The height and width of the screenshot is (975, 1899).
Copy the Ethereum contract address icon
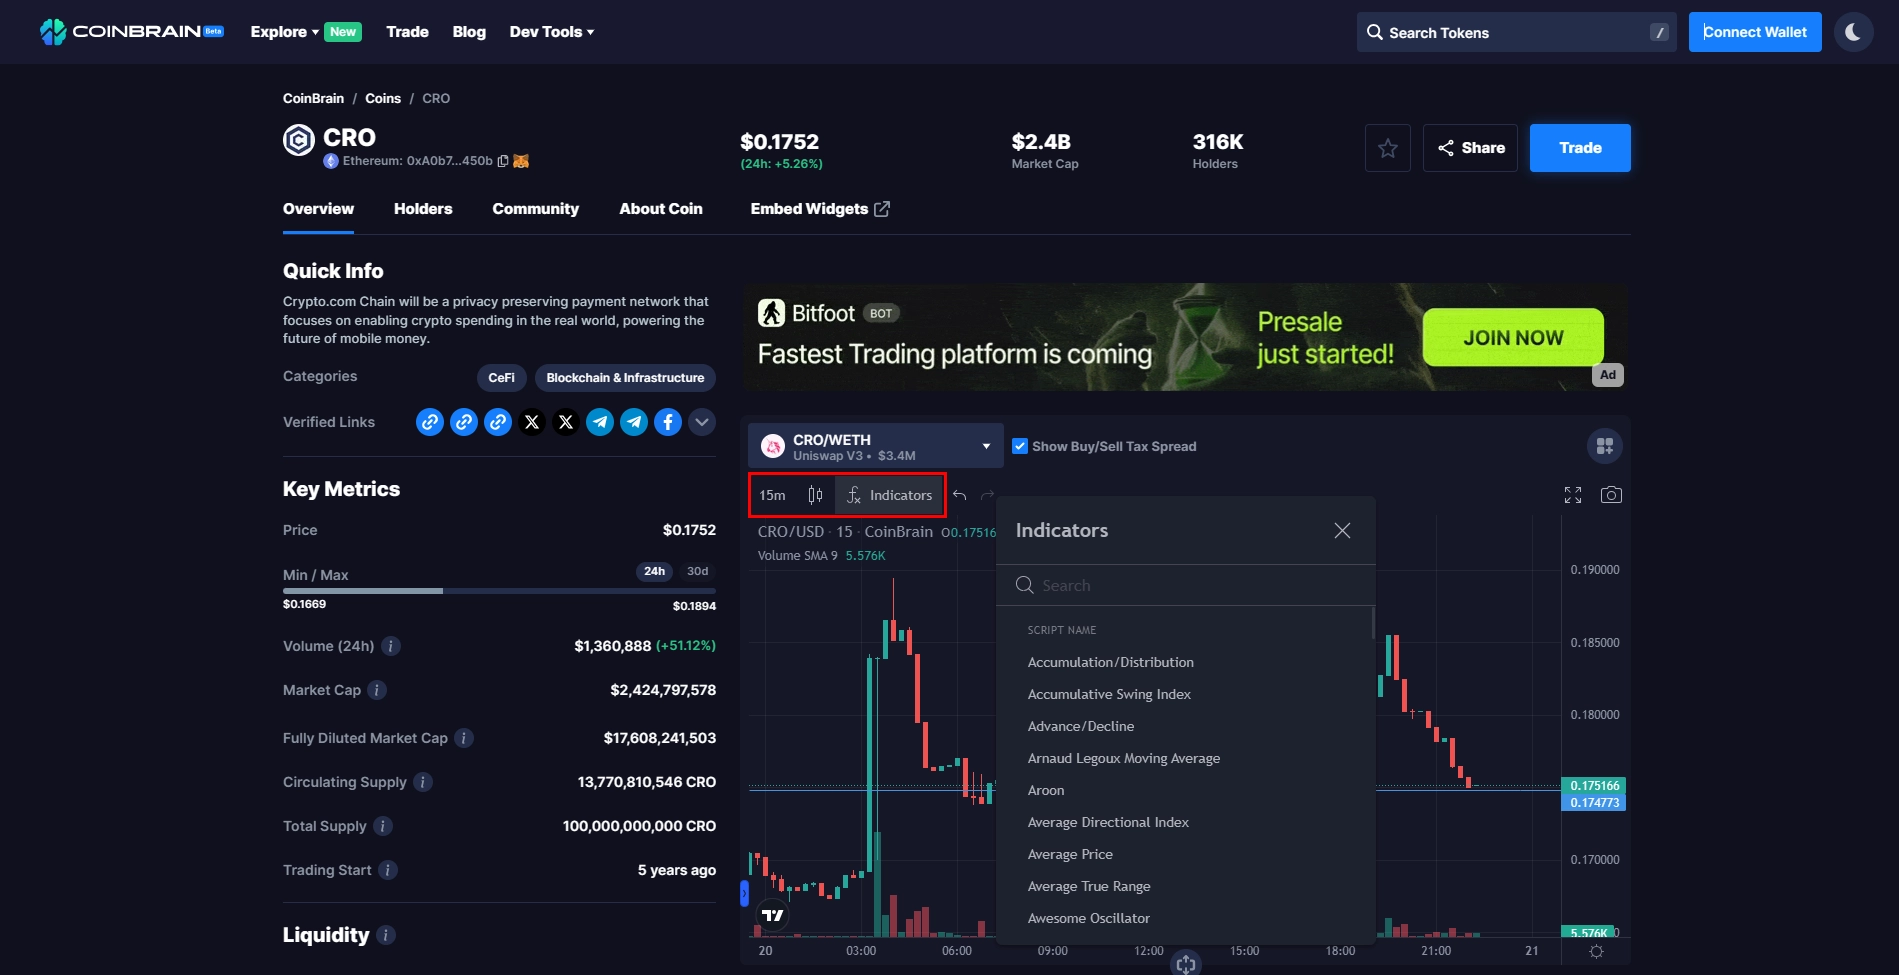[x=503, y=161]
